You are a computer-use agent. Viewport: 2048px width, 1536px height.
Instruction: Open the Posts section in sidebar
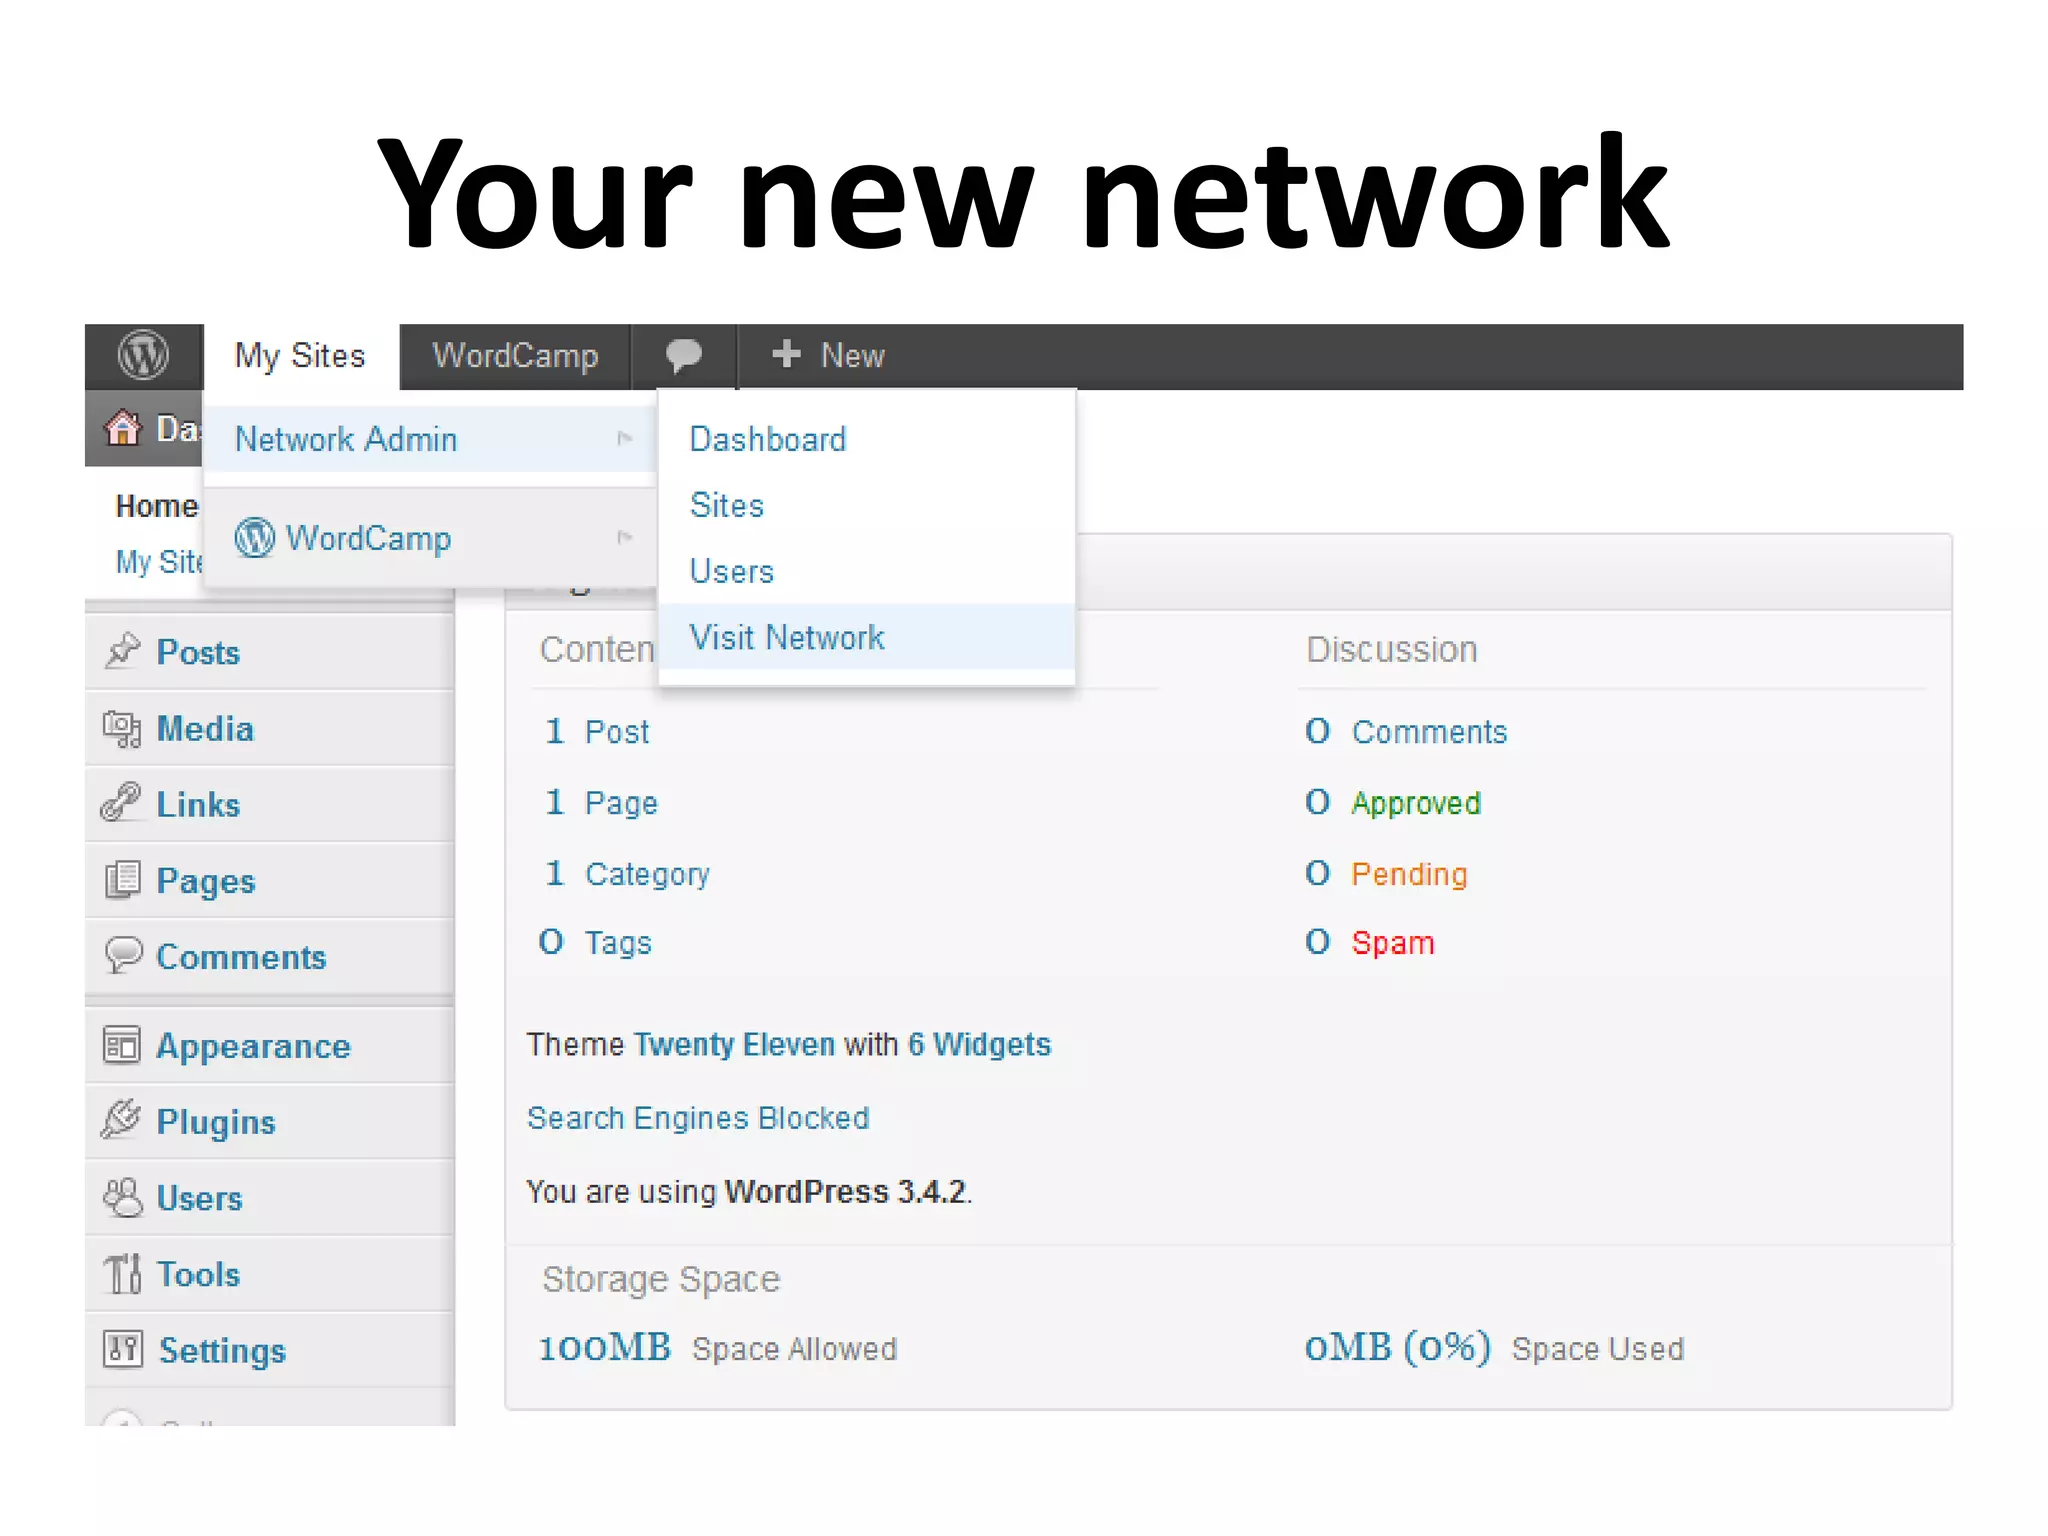[198, 652]
